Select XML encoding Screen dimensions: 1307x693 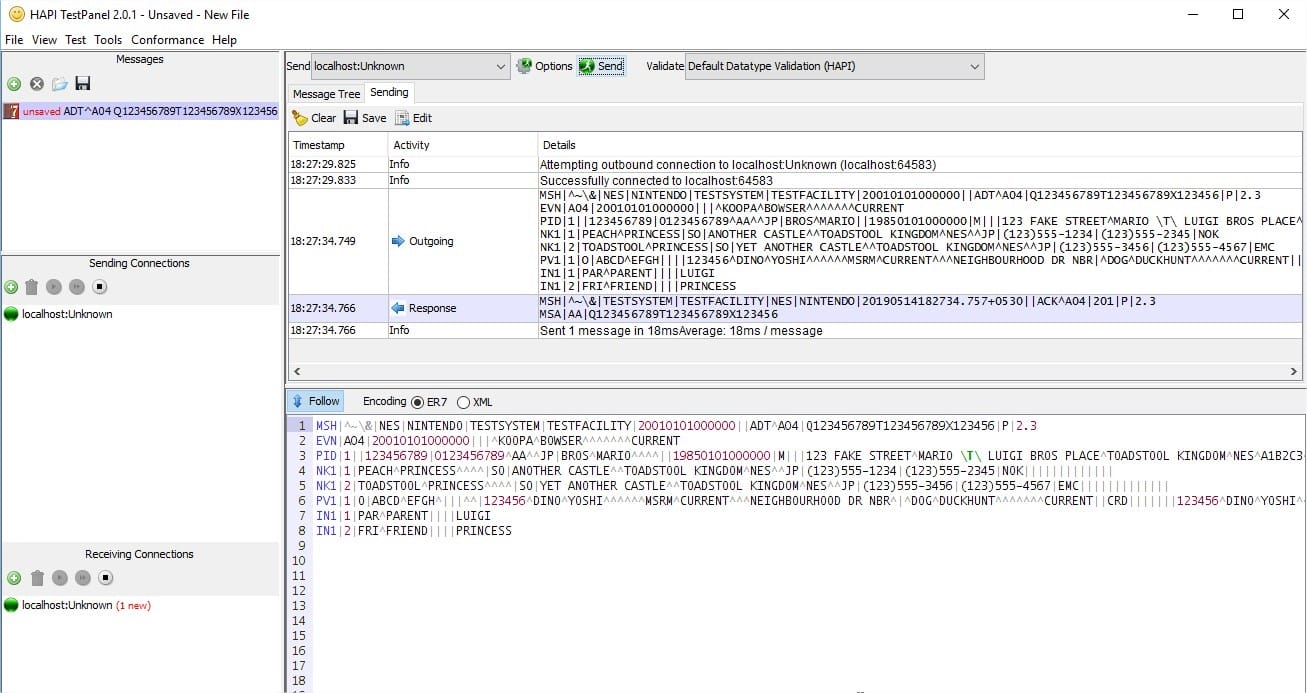pos(475,402)
